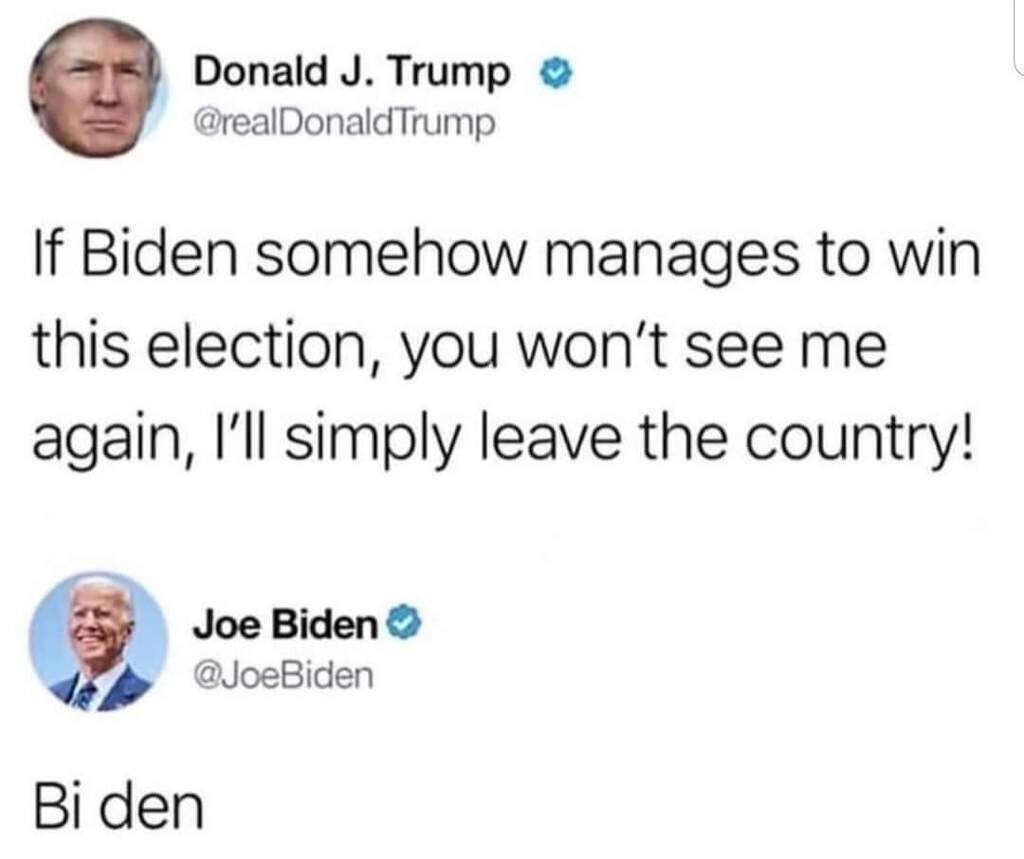This screenshot has height=859, width=1024.
Task: Grab the scroll handle in the top-right corner
Action: (1019, 36)
